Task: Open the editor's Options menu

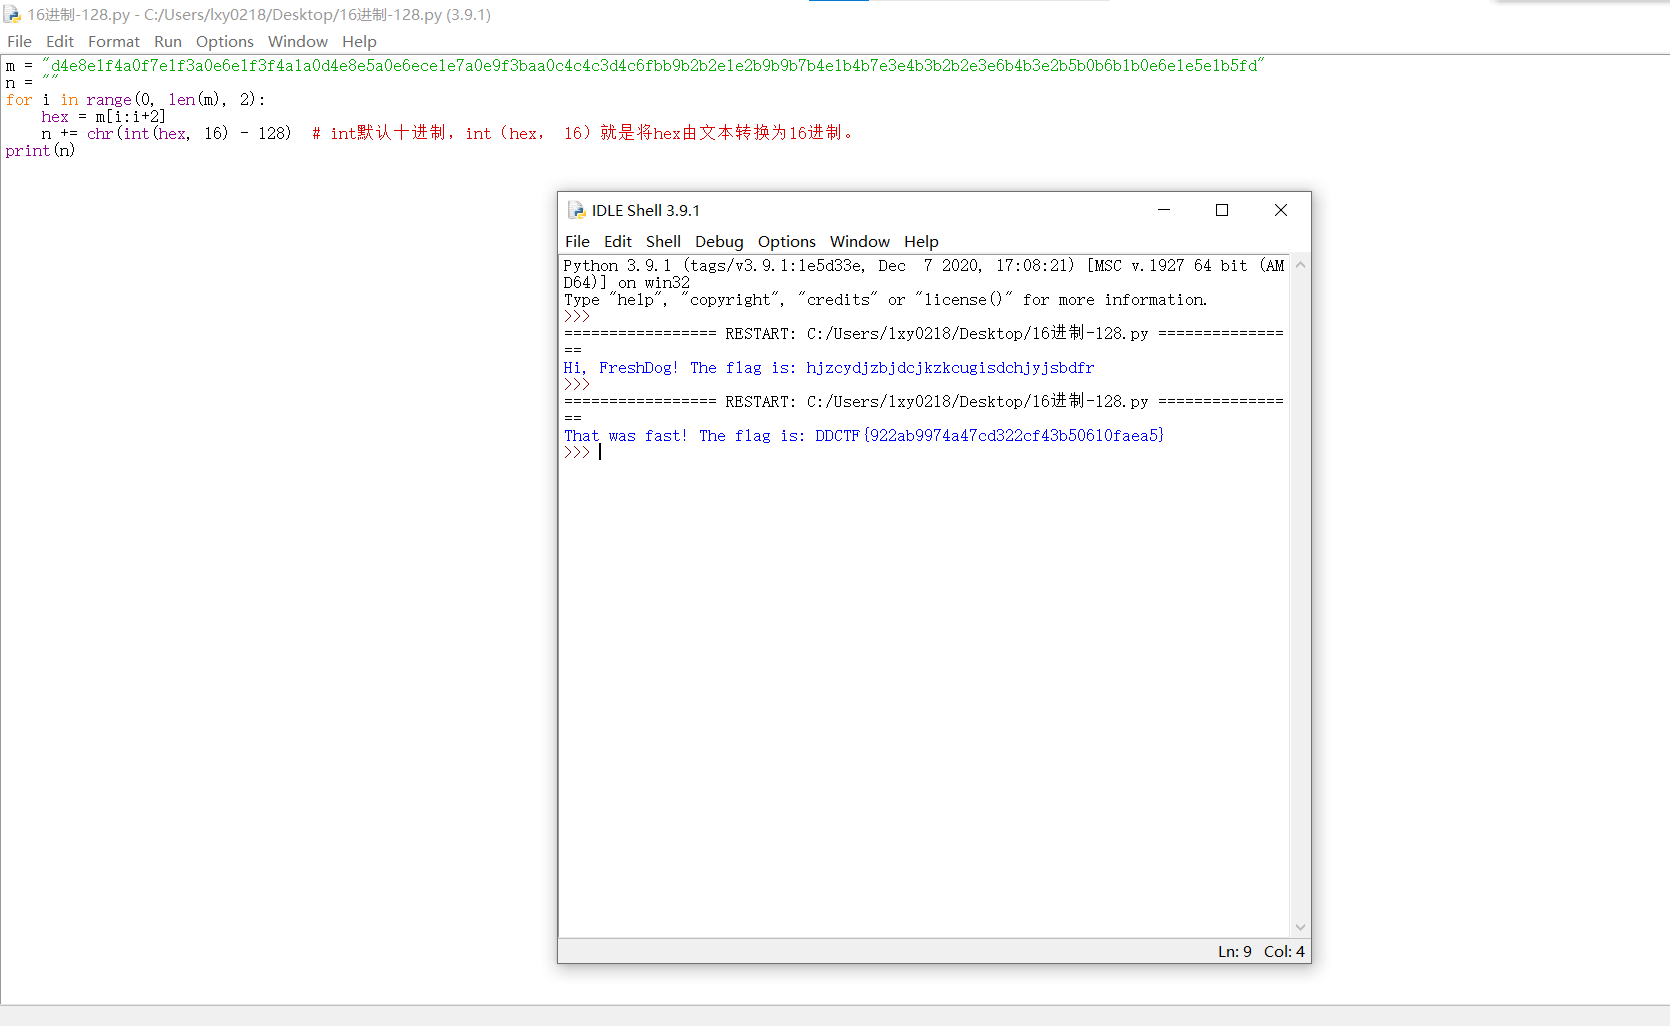Action: (x=224, y=42)
